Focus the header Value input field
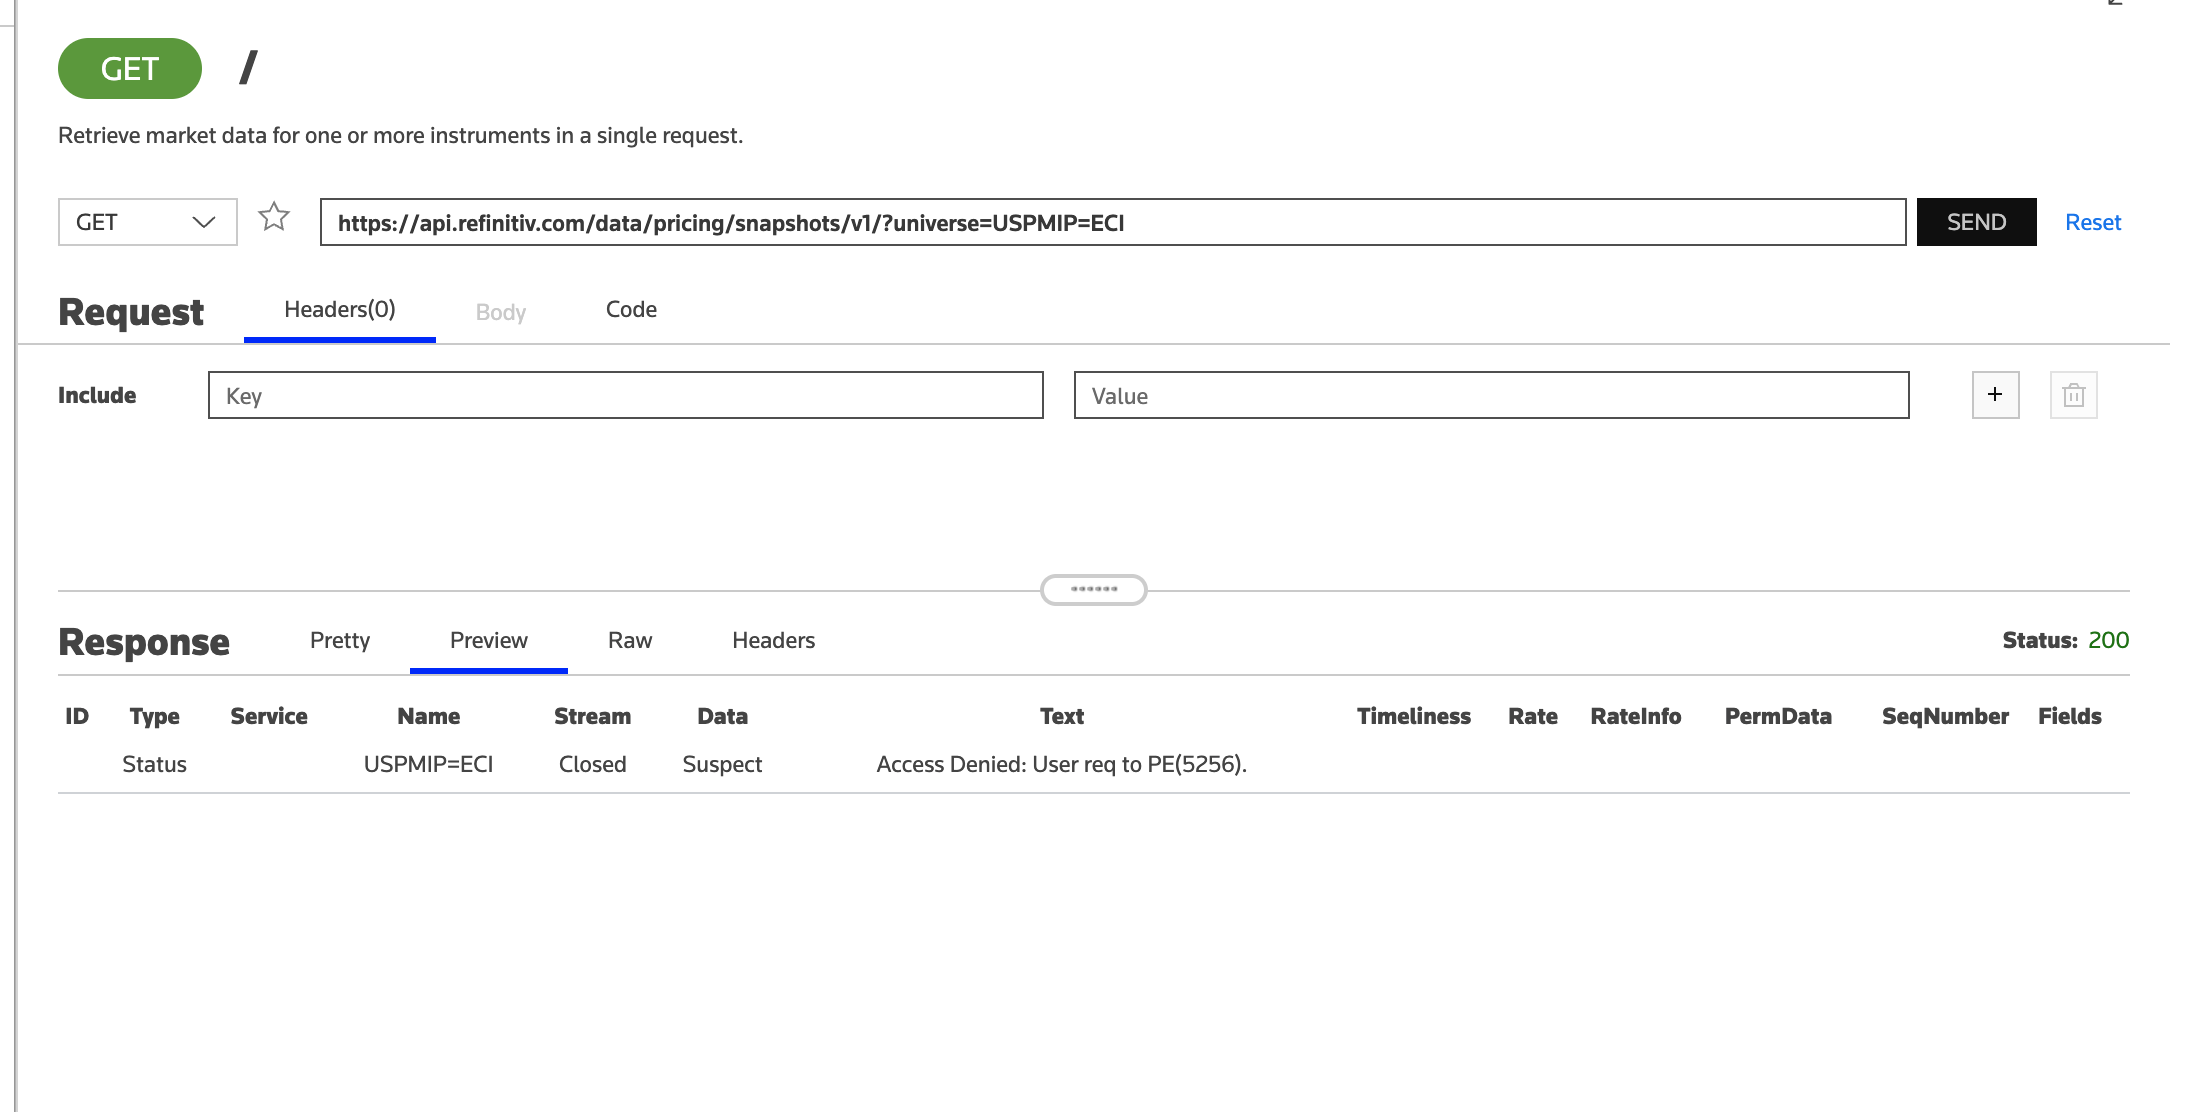 click(x=1490, y=395)
